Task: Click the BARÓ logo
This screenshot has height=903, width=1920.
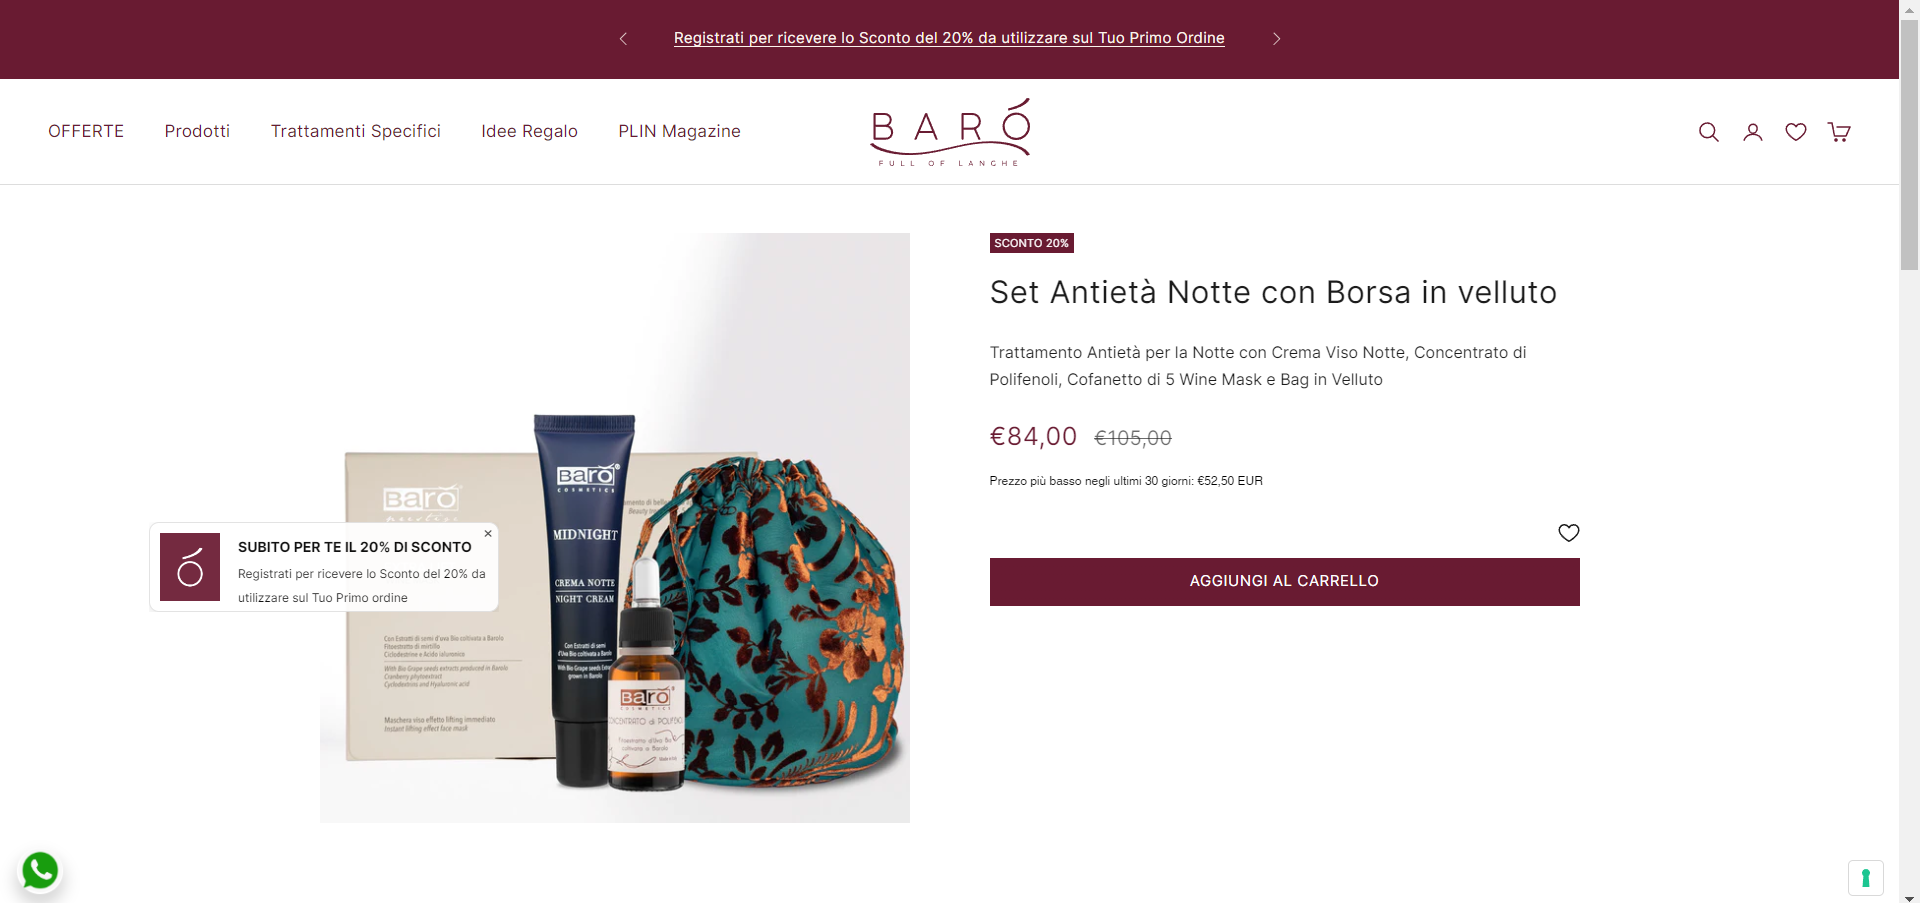Action: (950, 132)
